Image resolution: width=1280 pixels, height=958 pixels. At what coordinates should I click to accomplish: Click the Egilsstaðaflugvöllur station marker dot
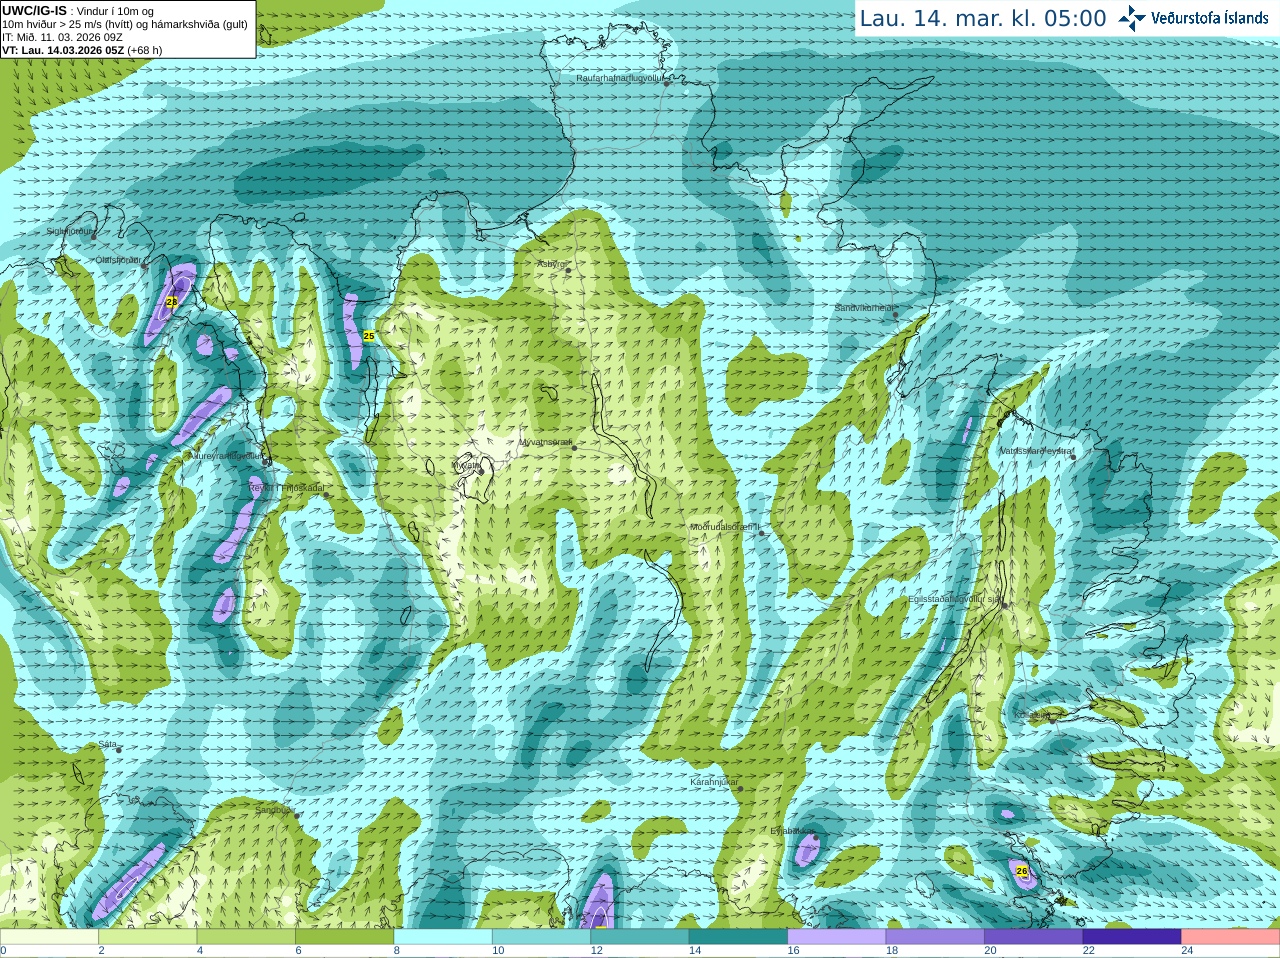coord(1005,605)
